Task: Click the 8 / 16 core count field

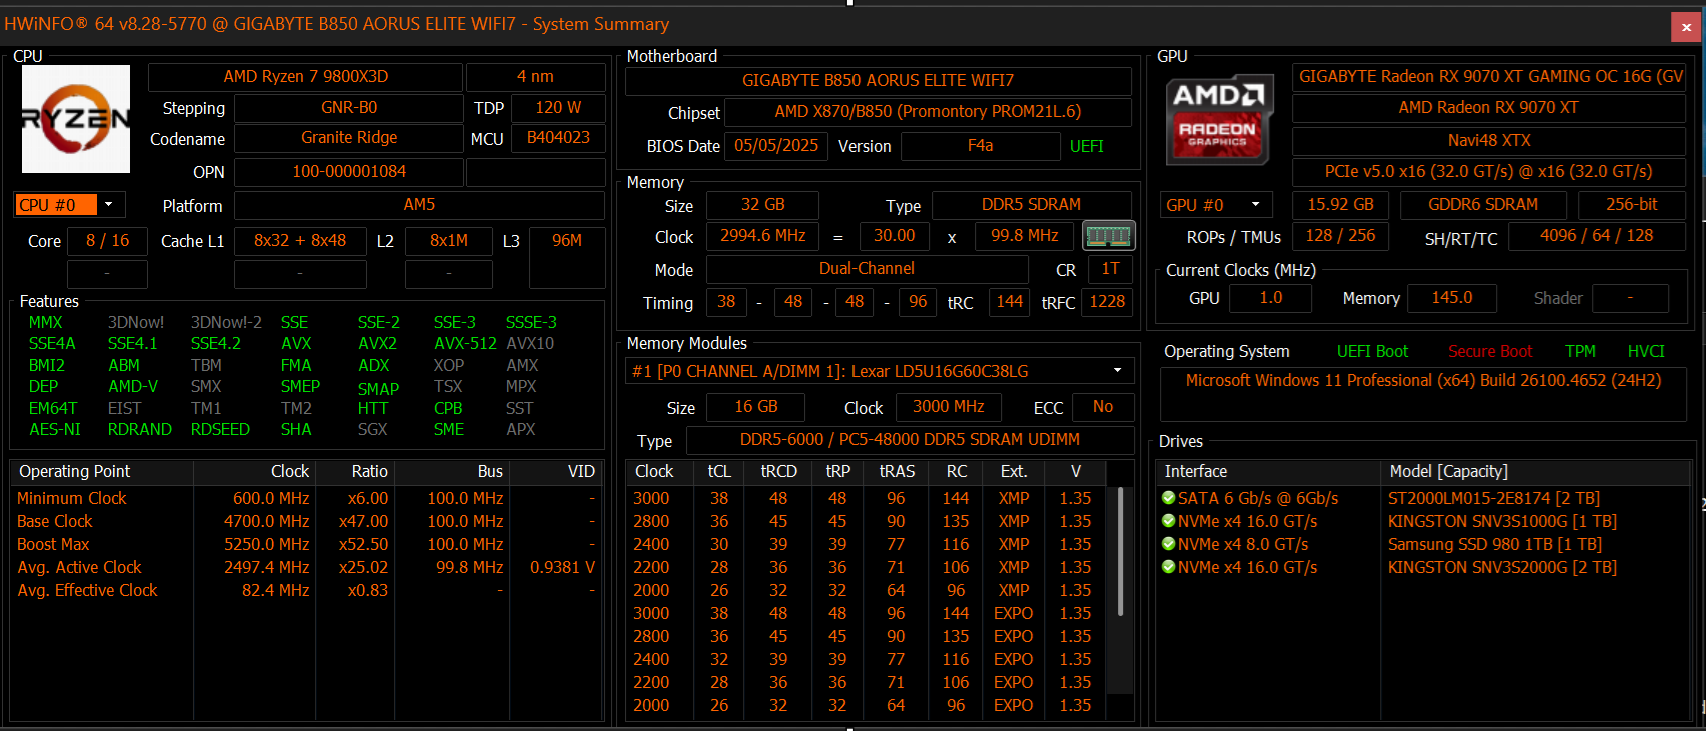Action: [107, 241]
